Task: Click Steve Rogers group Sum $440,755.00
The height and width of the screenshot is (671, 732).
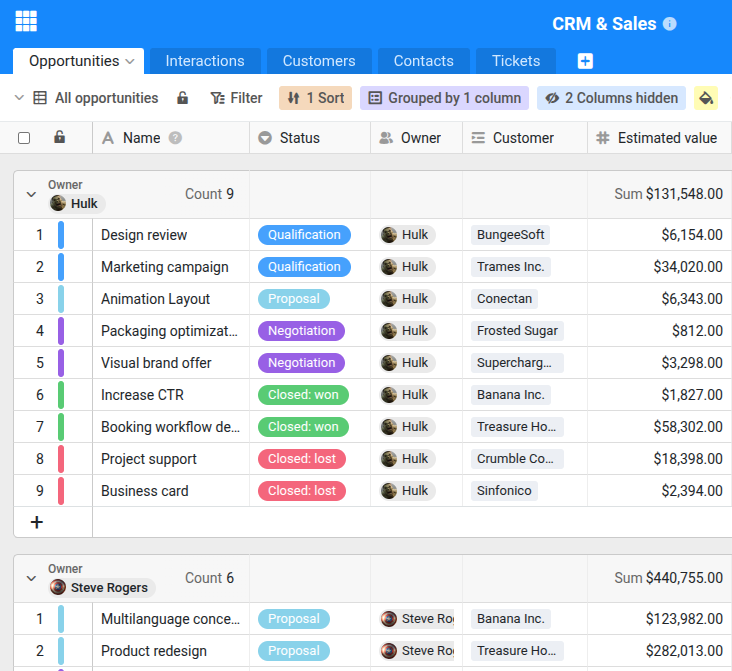Action: [x=669, y=578]
